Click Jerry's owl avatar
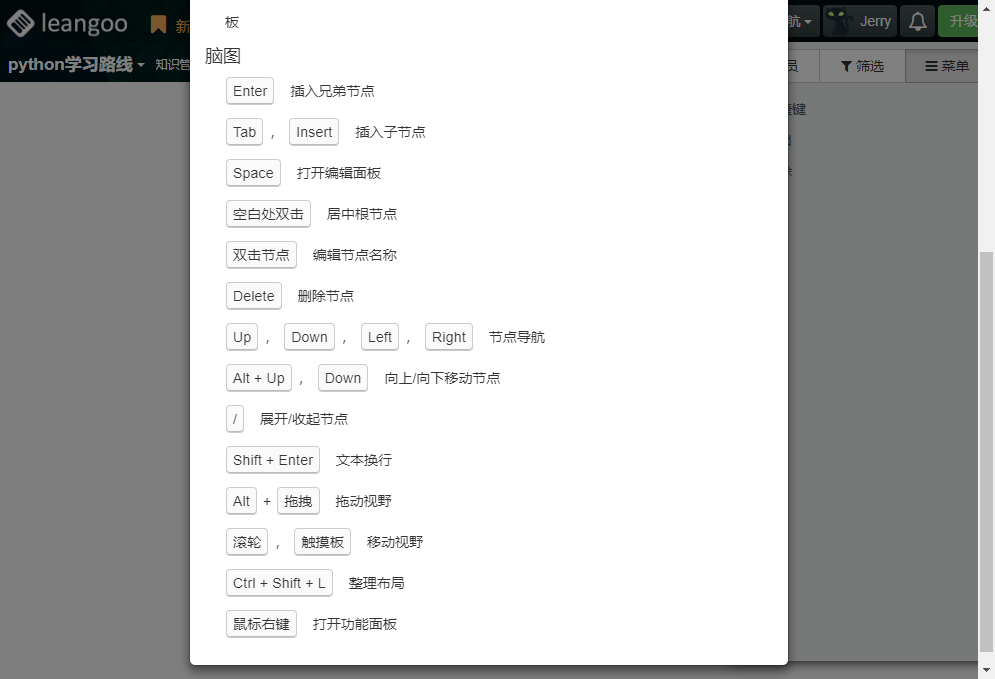 point(838,22)
